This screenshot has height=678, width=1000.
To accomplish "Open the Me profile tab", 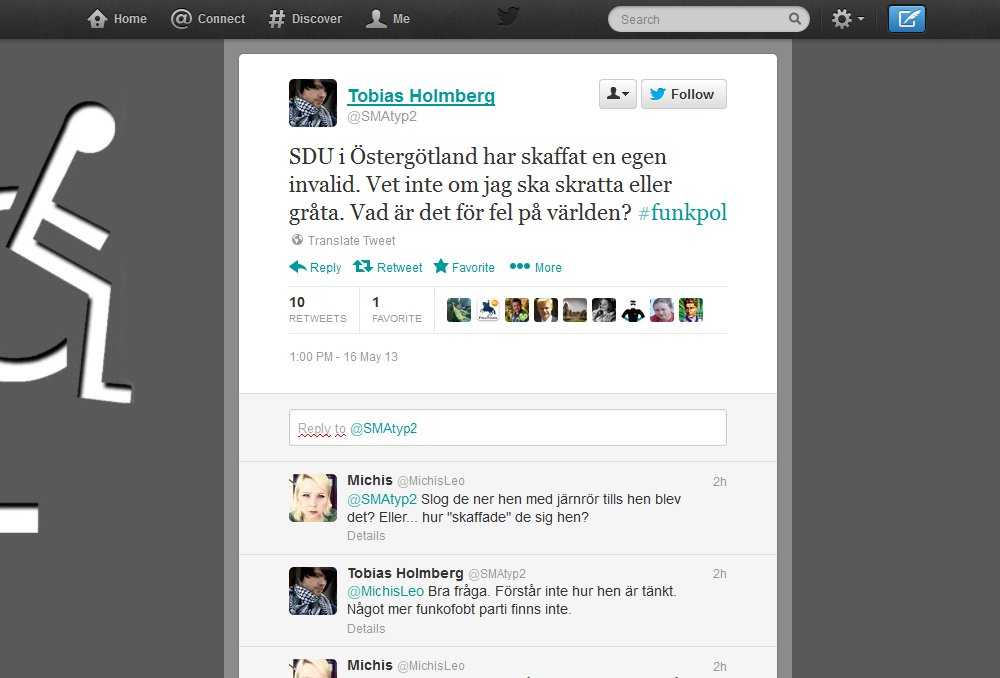I will point(388,18).
